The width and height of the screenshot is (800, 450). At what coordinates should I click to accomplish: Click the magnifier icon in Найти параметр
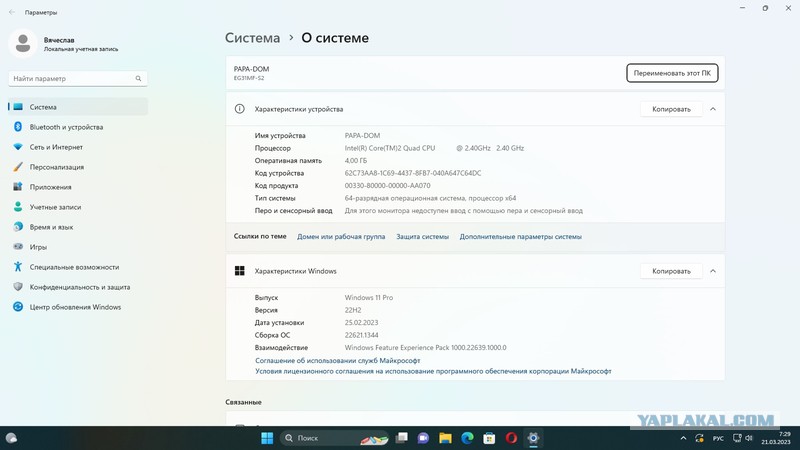tap(138, 79)
